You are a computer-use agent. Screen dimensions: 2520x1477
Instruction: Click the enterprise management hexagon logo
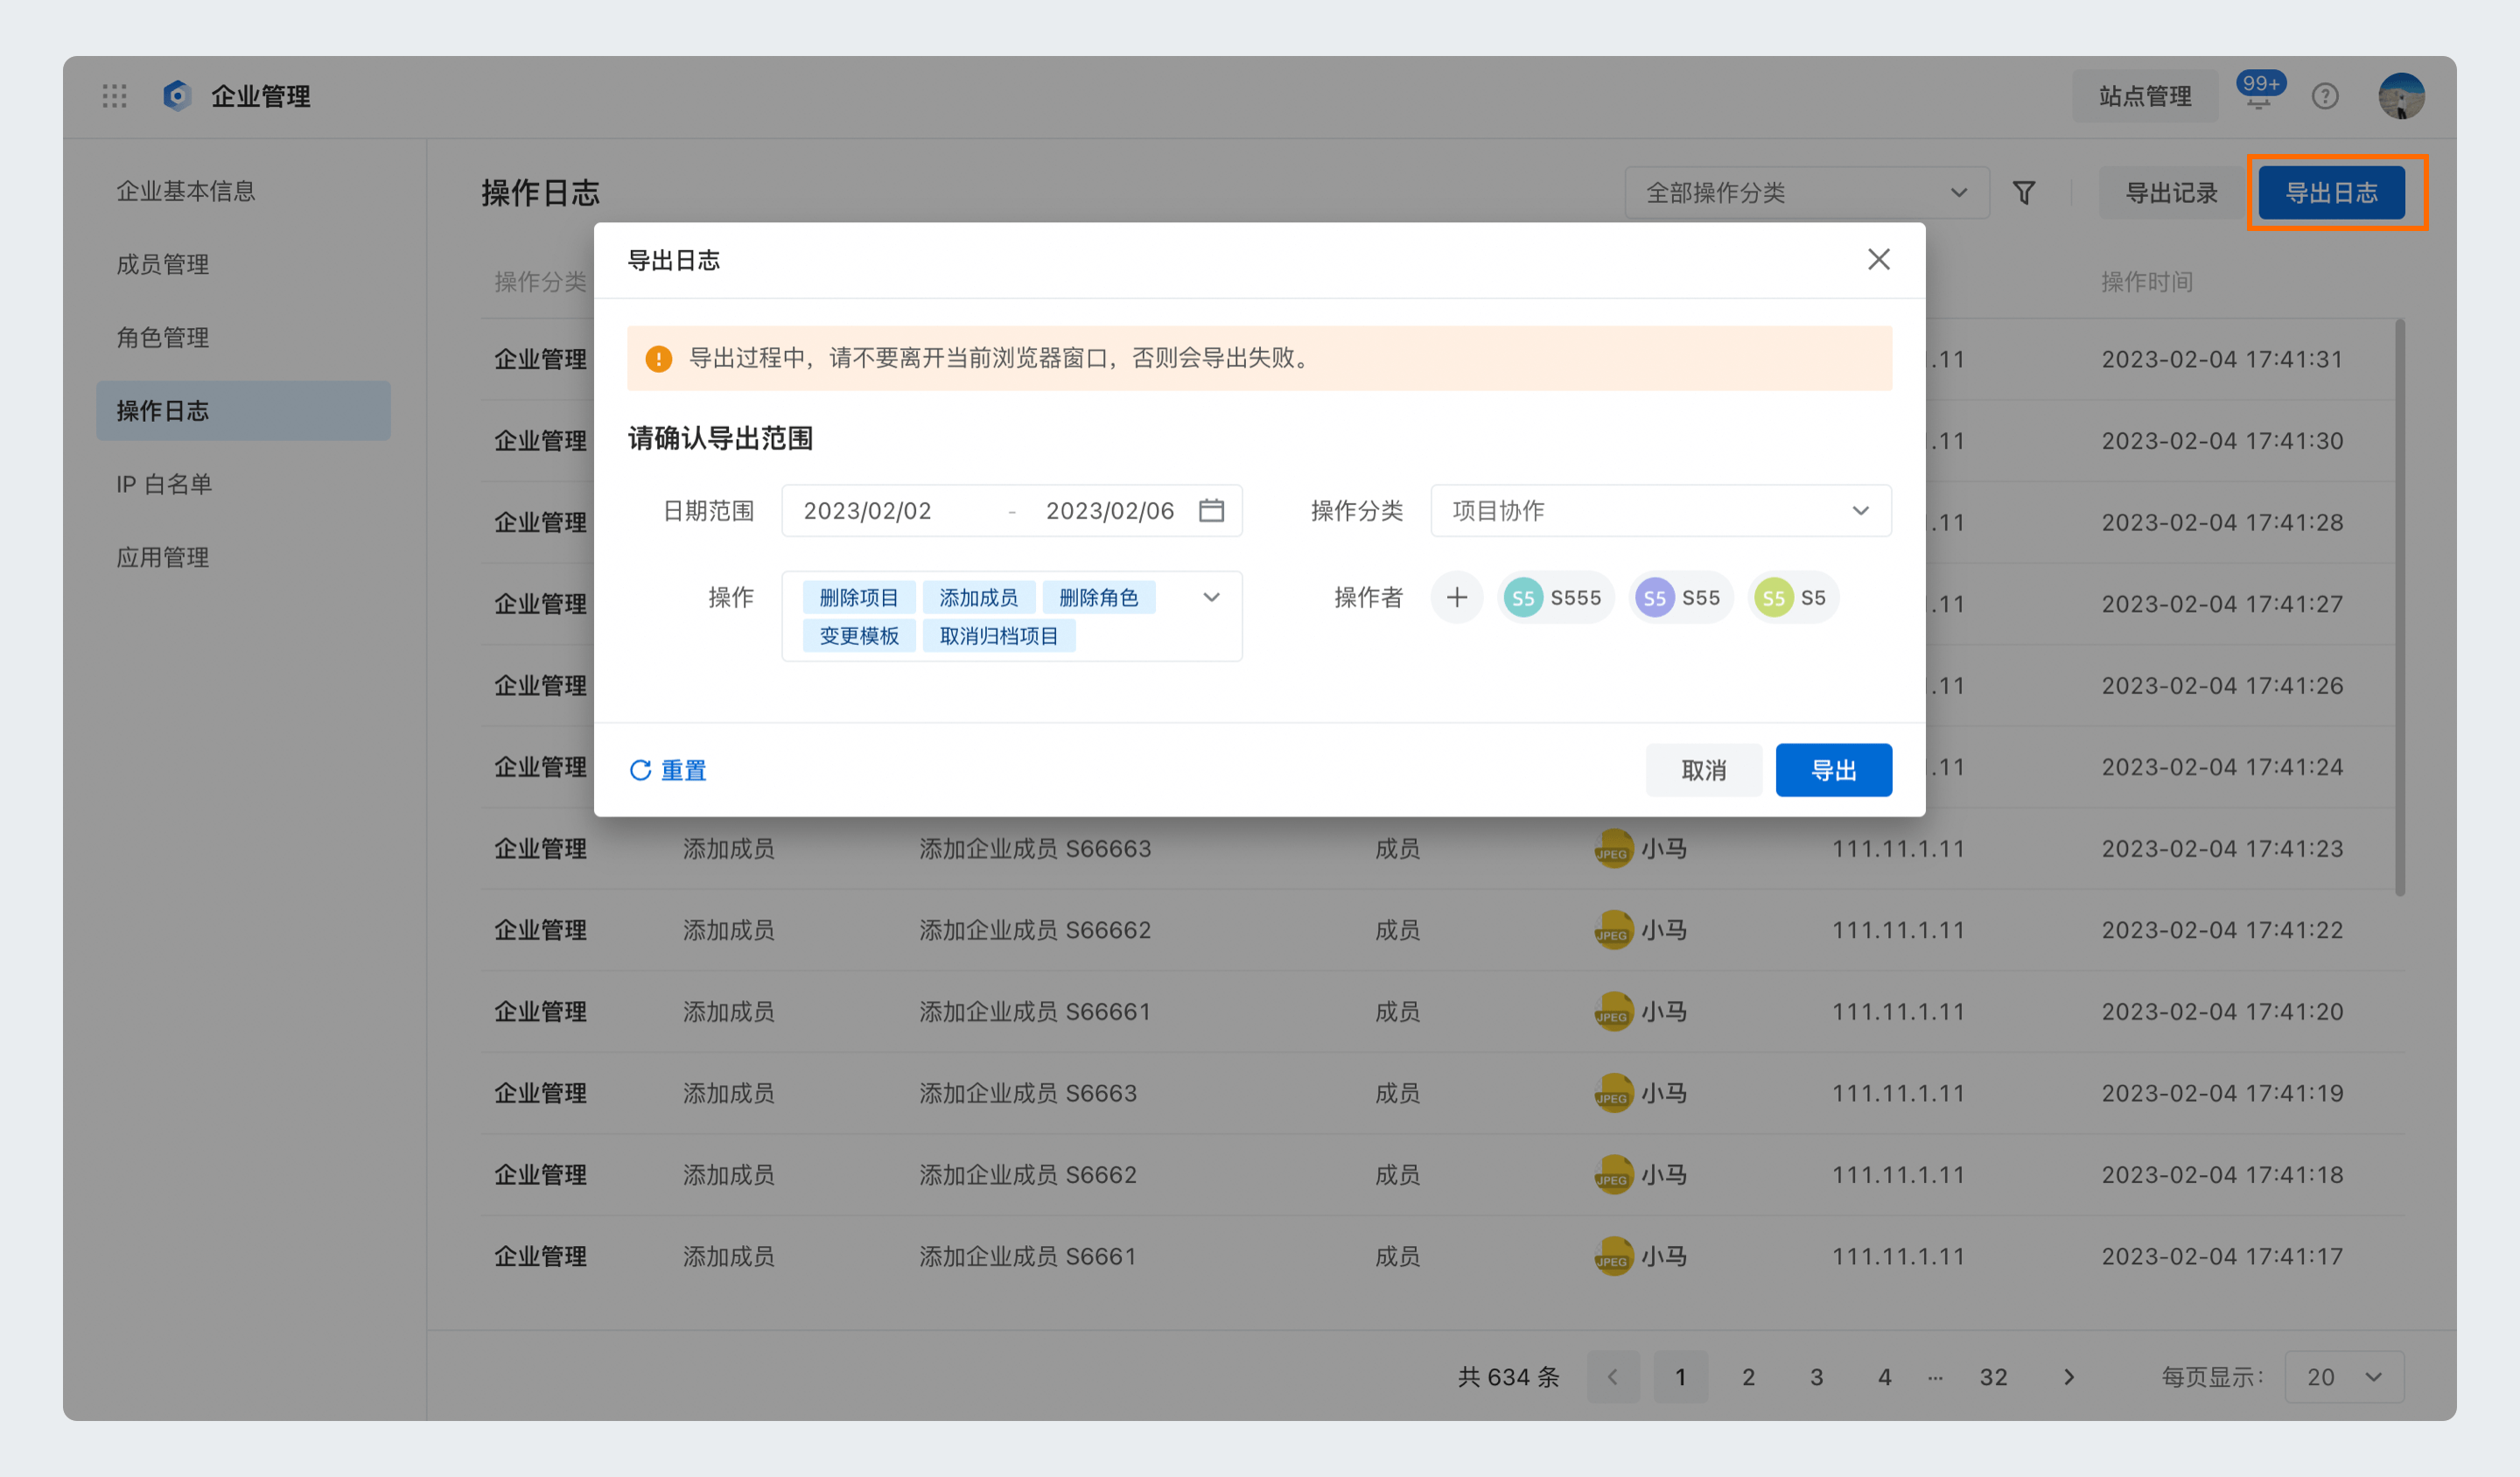point(177,96)
